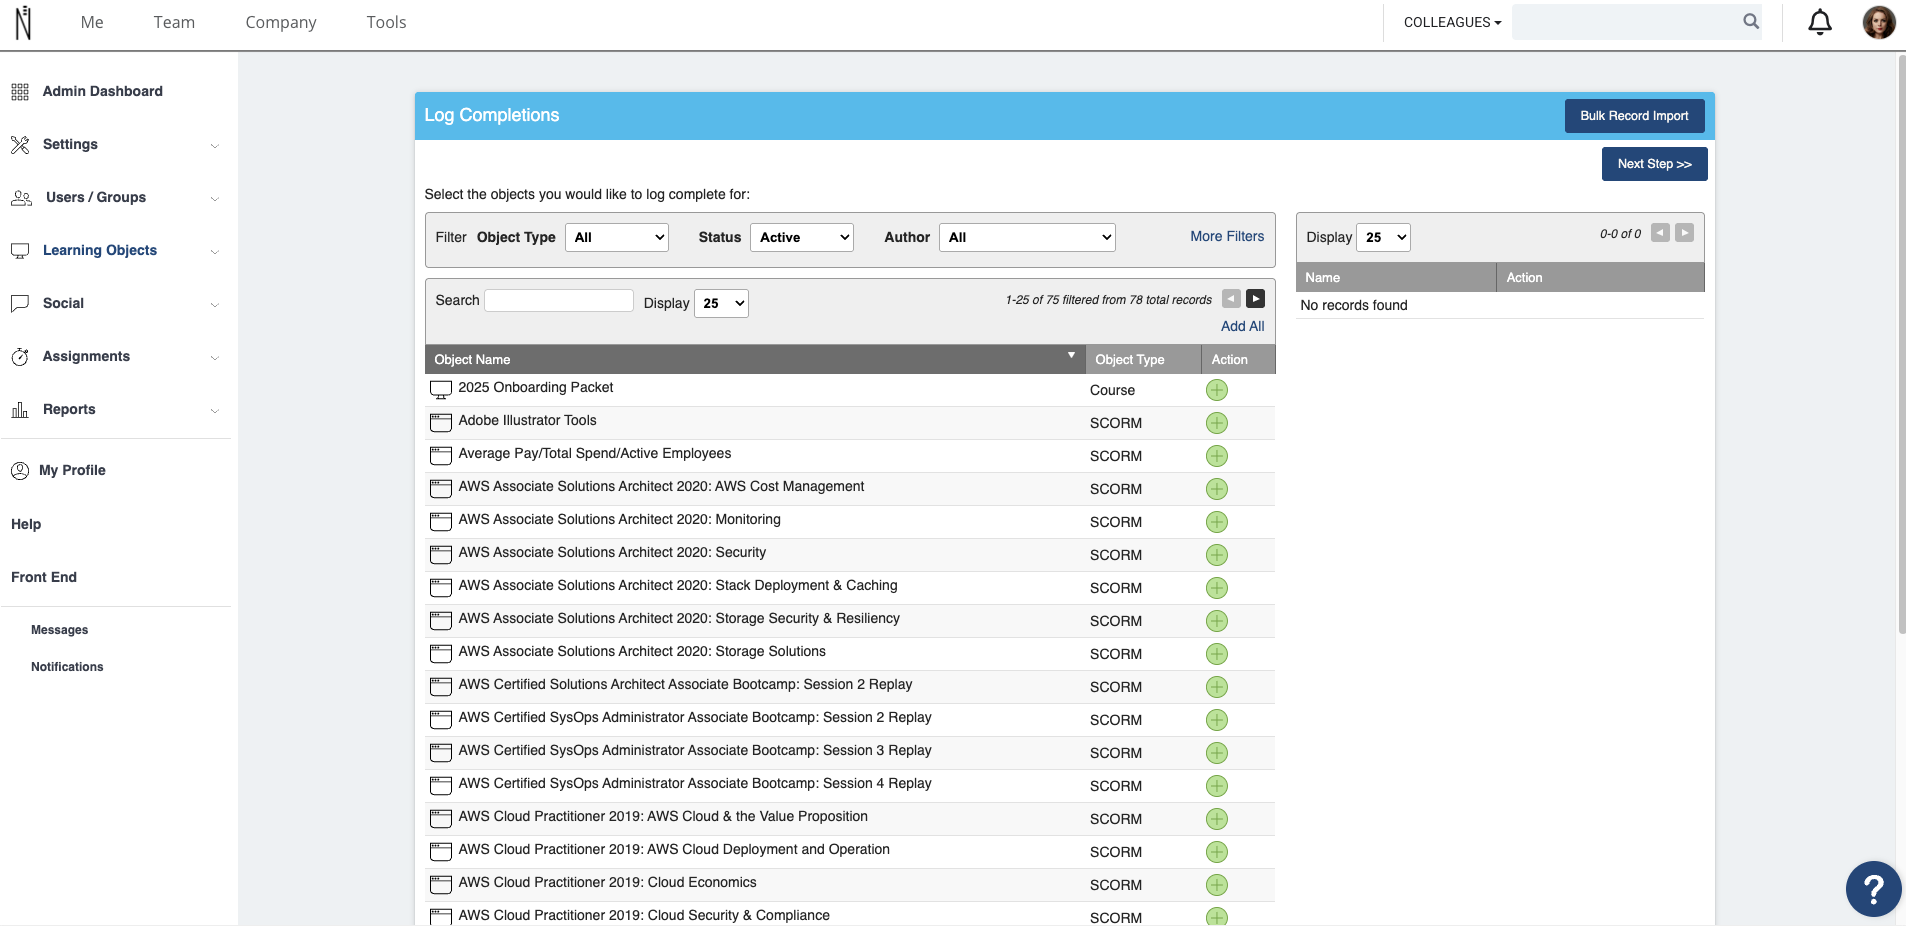The image size is (1906, 926).
Task: Add SysOps Bootcamp Session 4 Replay plus
Action: pyautogui.click(x=1216, y=786)
